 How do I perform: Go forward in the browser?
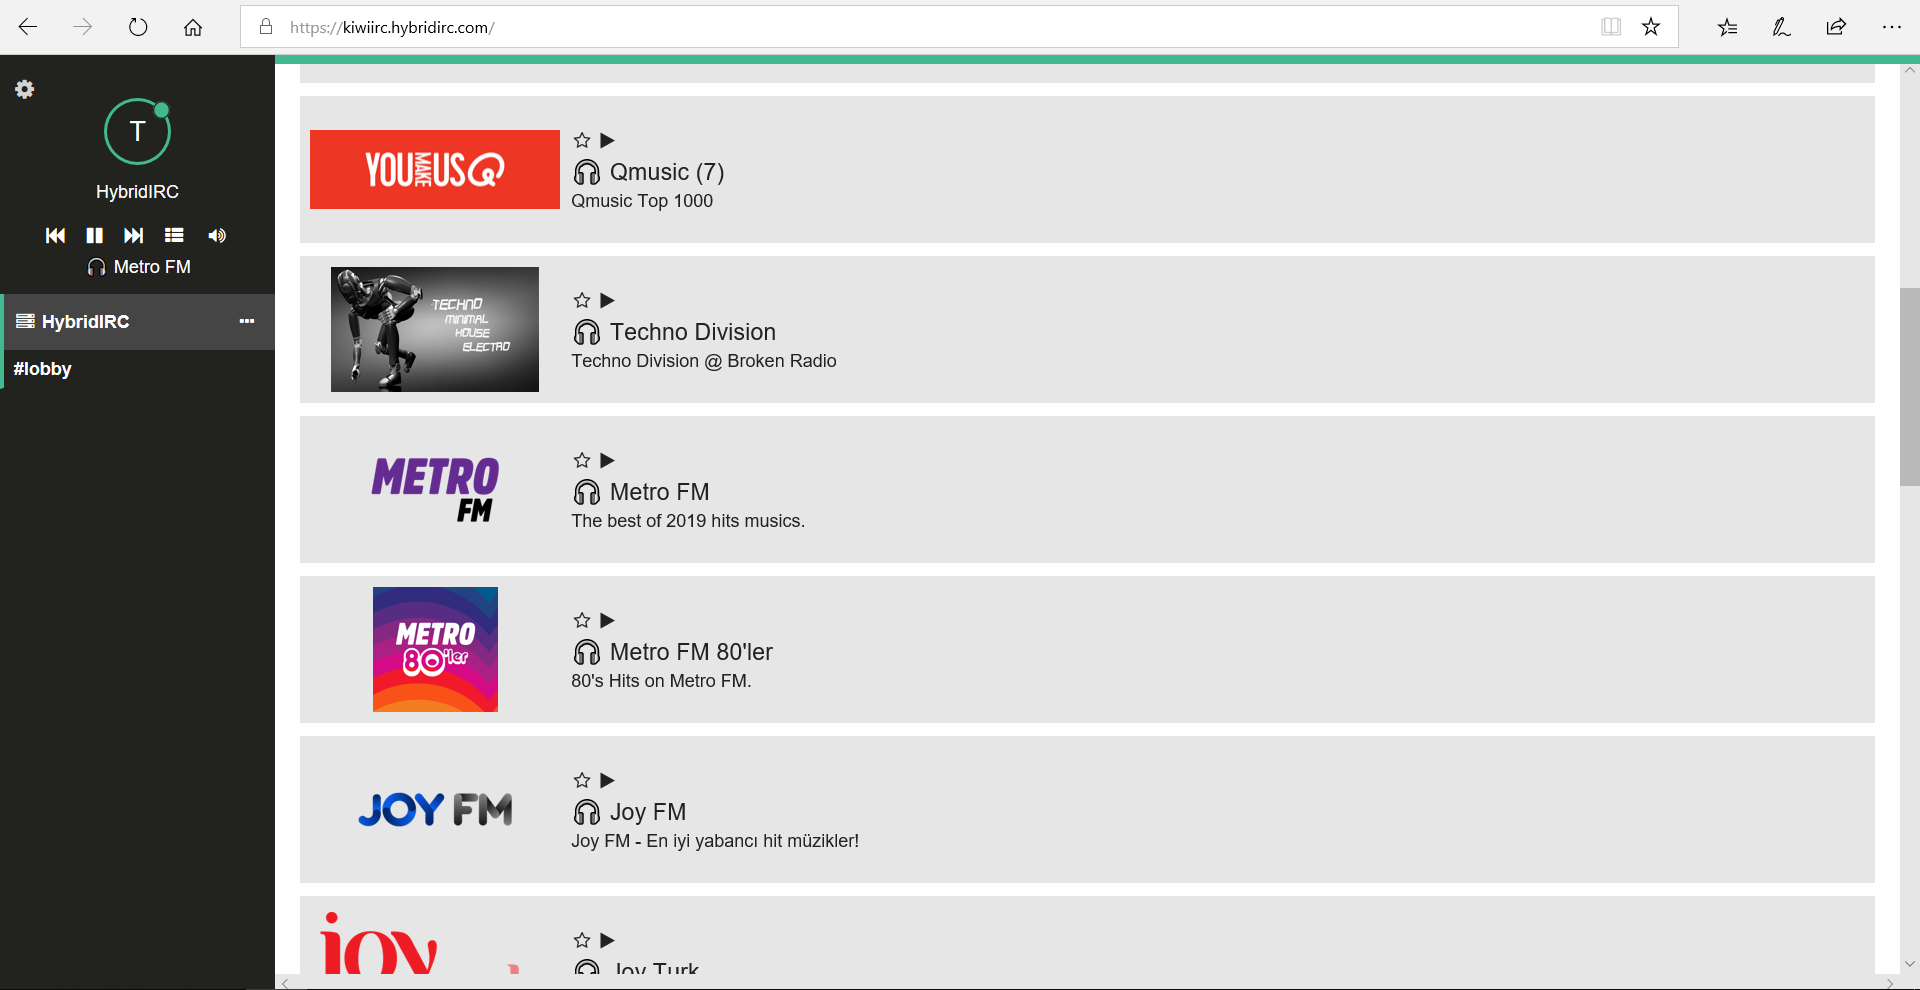click(83, 27)
